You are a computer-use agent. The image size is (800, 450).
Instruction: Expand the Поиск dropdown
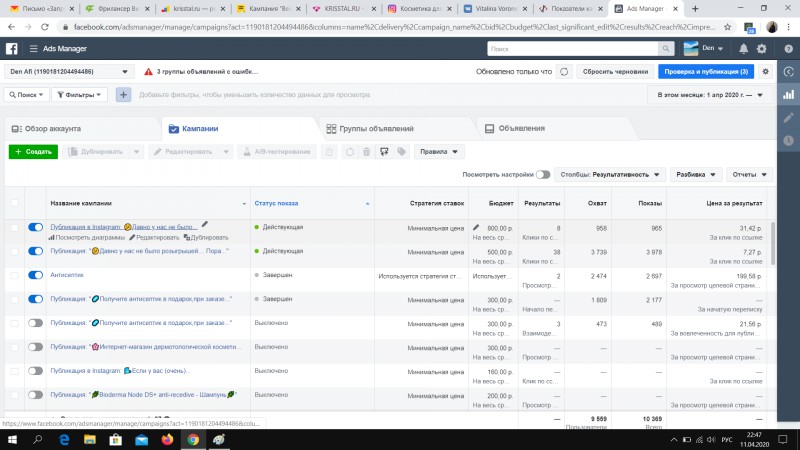click(26, 94)
